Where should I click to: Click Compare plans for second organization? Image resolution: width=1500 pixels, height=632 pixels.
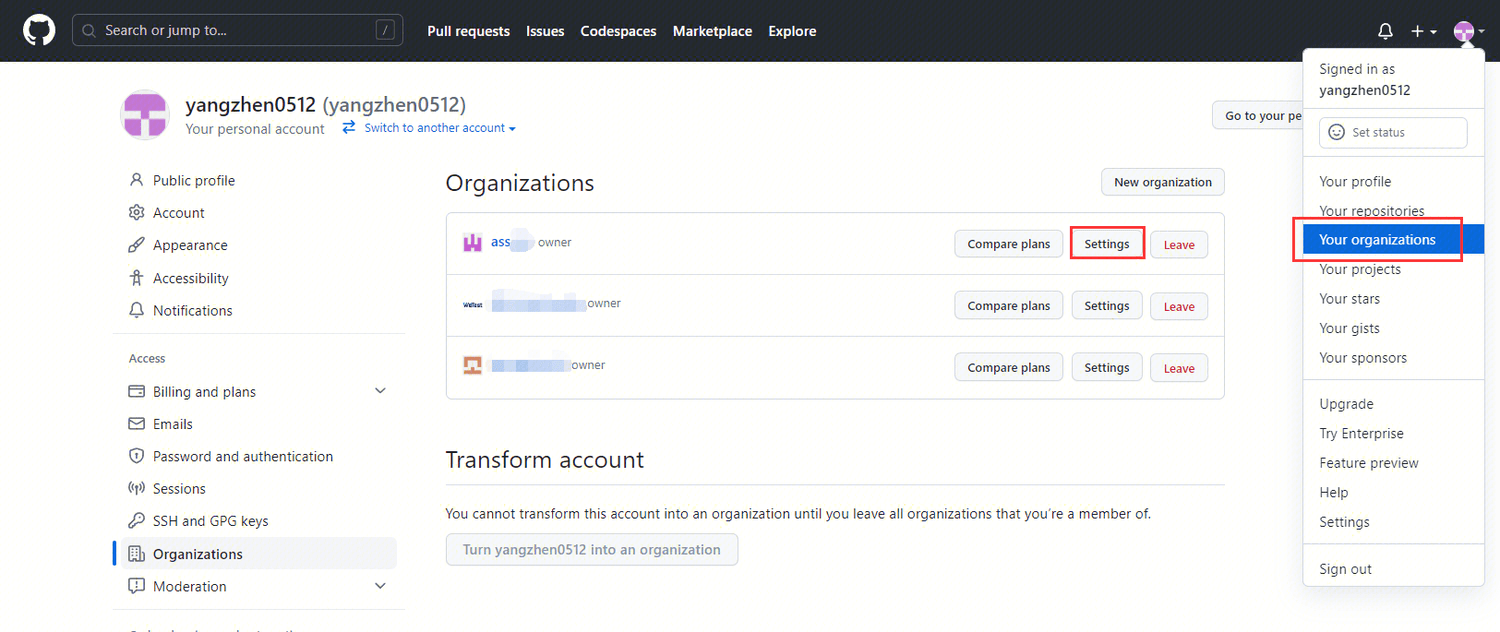1008,306
